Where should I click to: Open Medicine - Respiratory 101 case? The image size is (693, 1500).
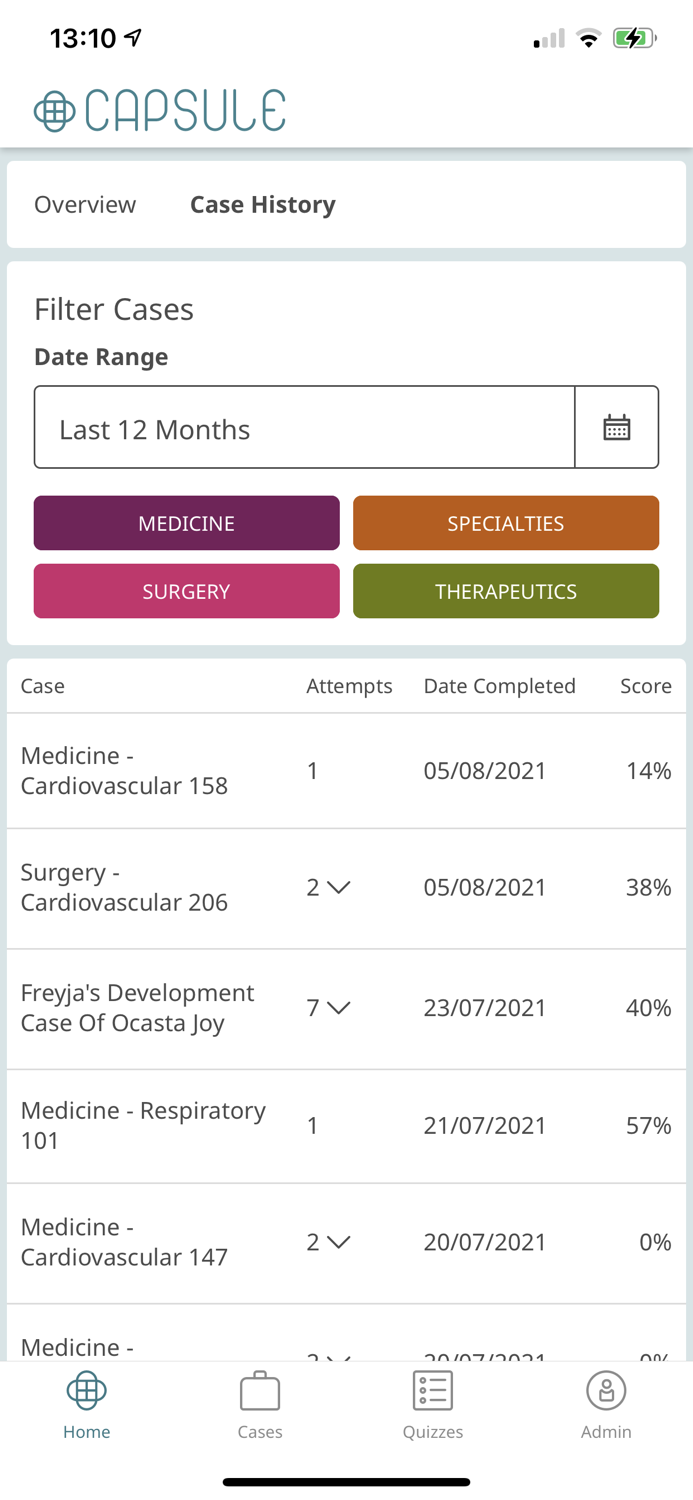143,1125
